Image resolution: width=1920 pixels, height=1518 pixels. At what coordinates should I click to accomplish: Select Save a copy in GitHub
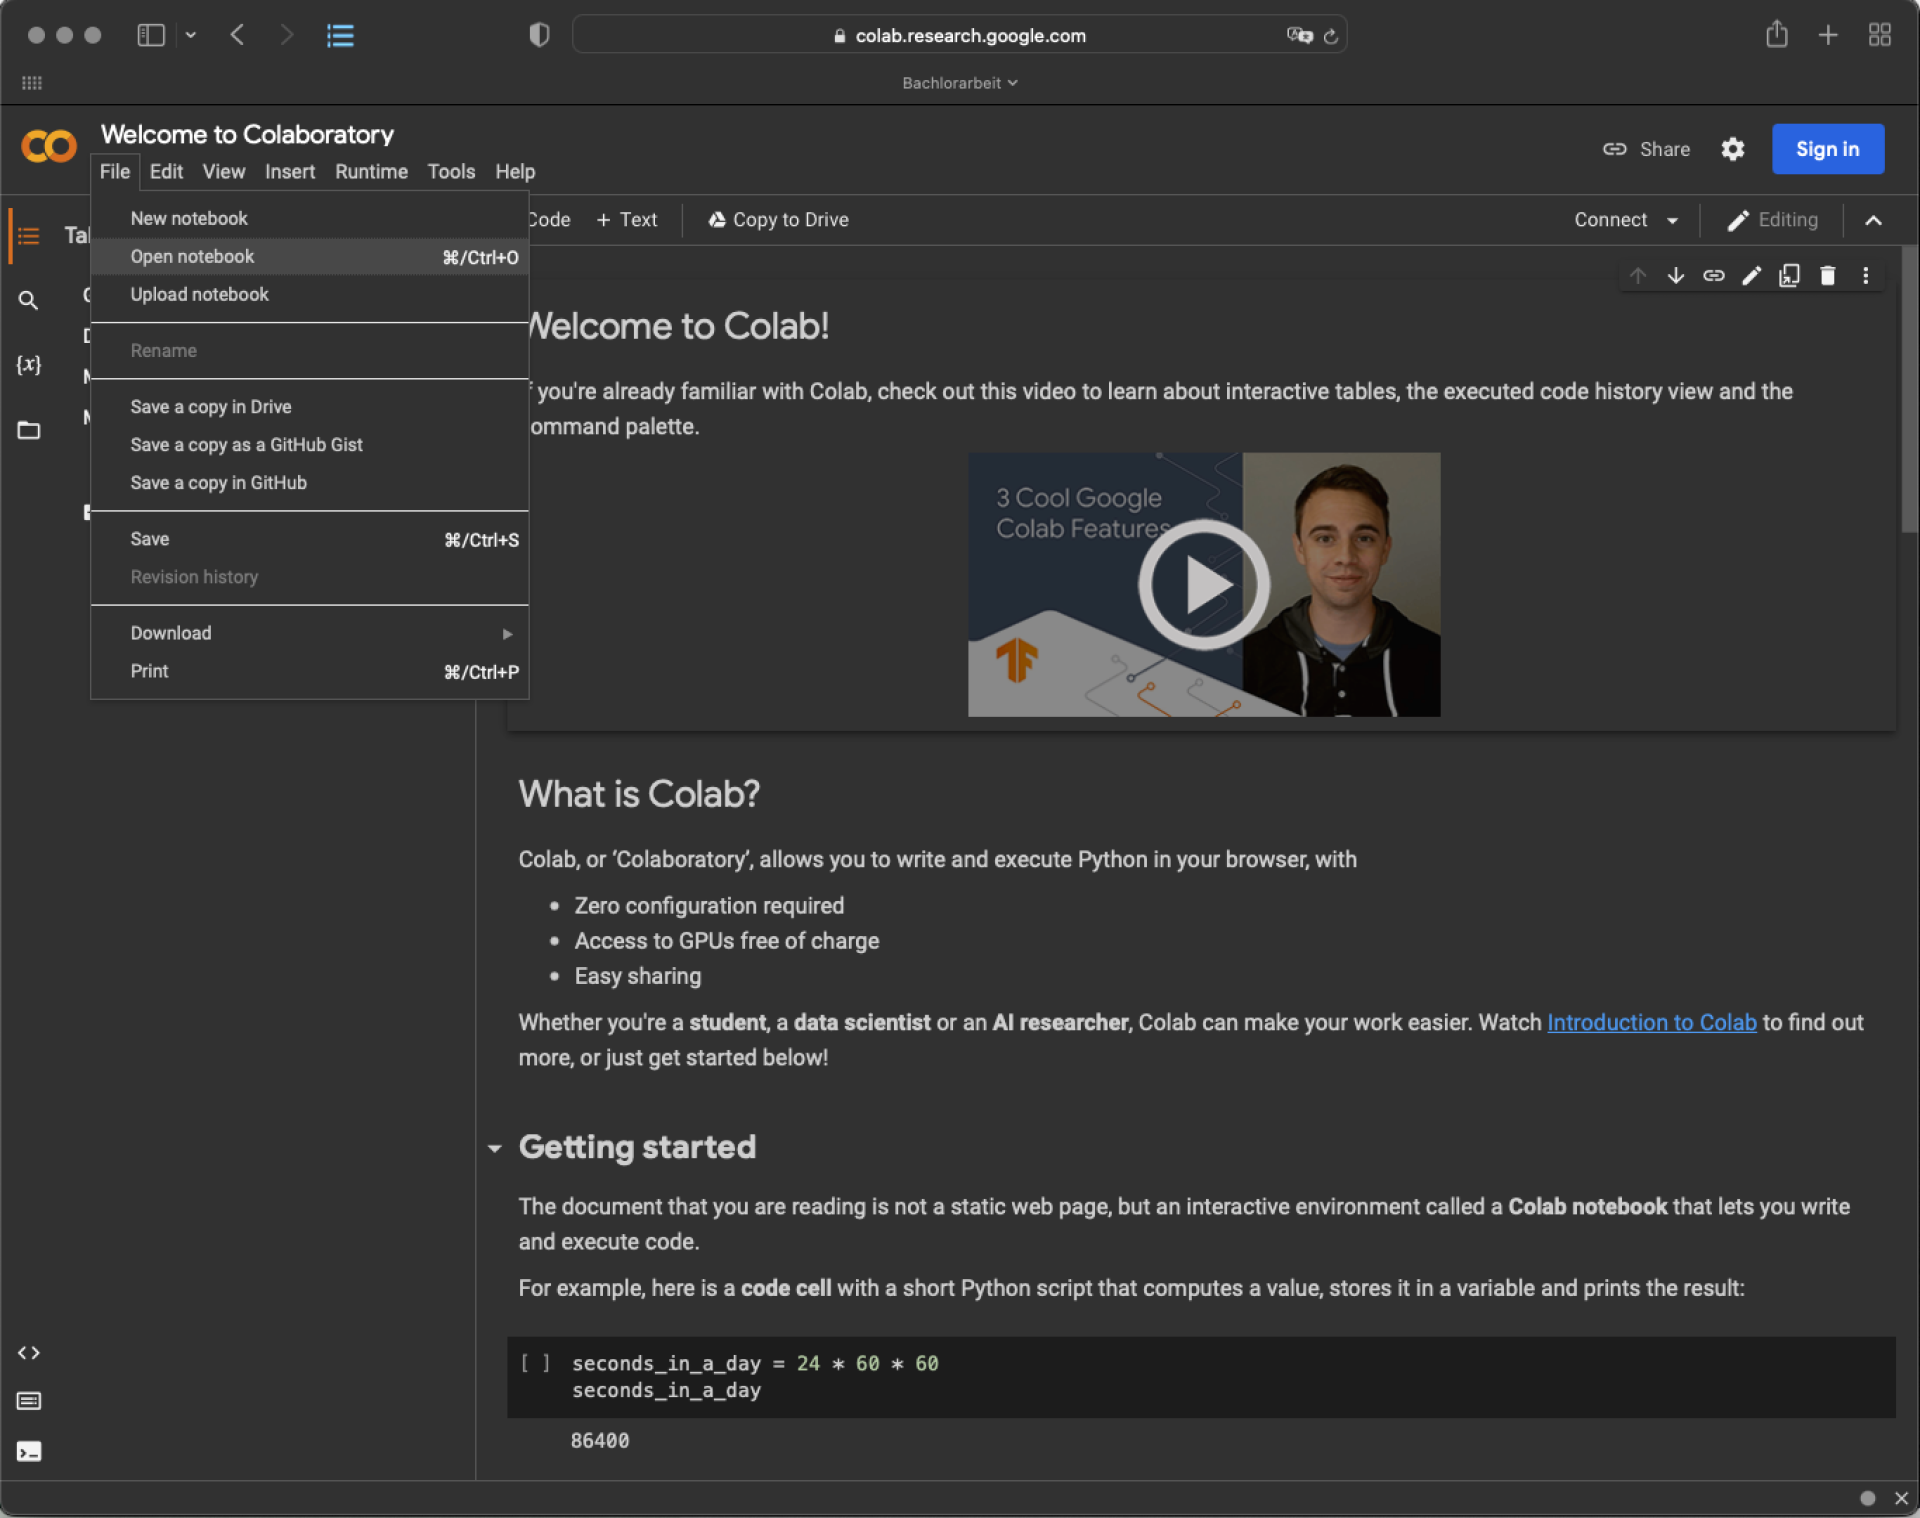click(309, 482)
